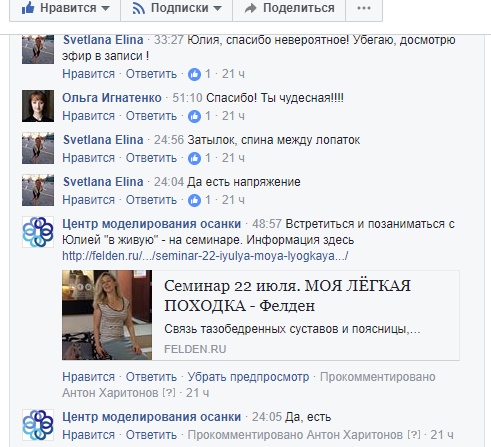
Task: Open like reaction icon on Ольга Игнатенко comment
Action: click(194, 116)
